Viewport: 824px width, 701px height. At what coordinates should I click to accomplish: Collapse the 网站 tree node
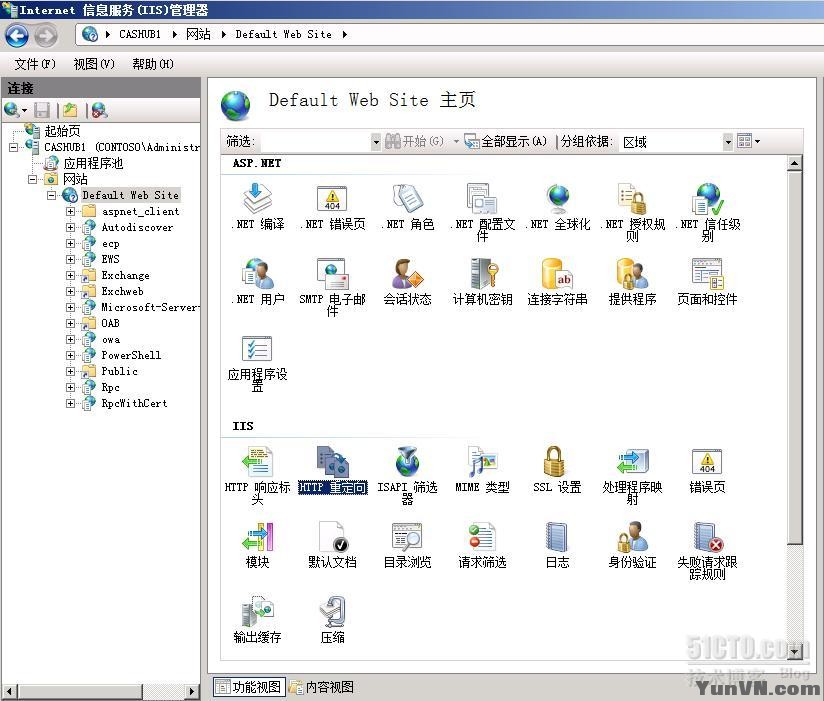32,179
